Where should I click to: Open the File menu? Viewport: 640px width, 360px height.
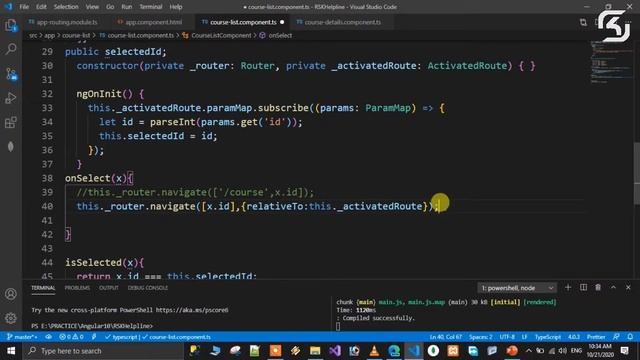[x=24, y=7]
